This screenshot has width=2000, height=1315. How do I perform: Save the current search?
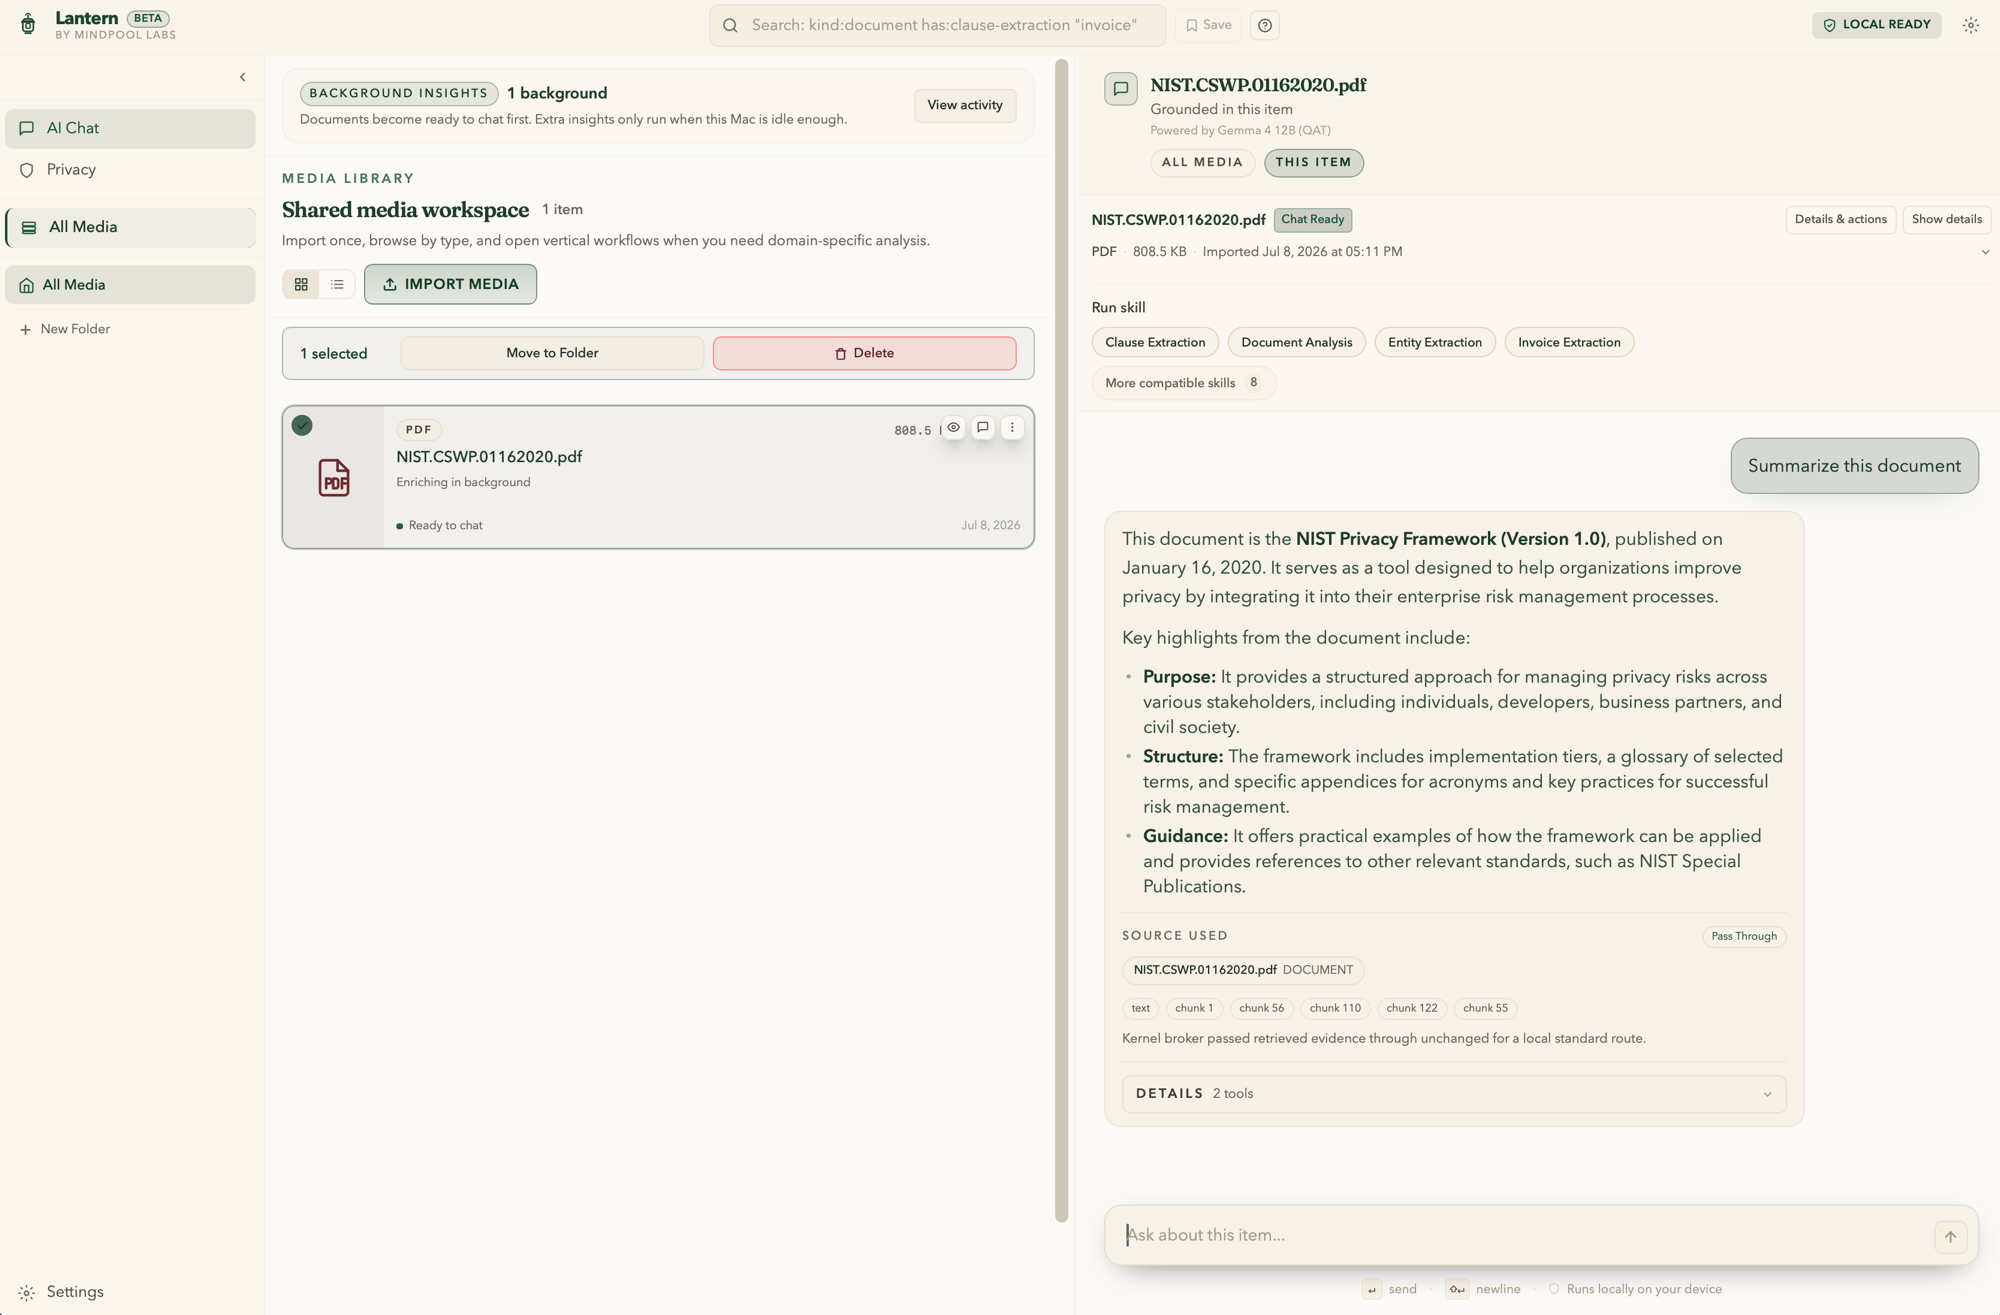click(1208, 26)
